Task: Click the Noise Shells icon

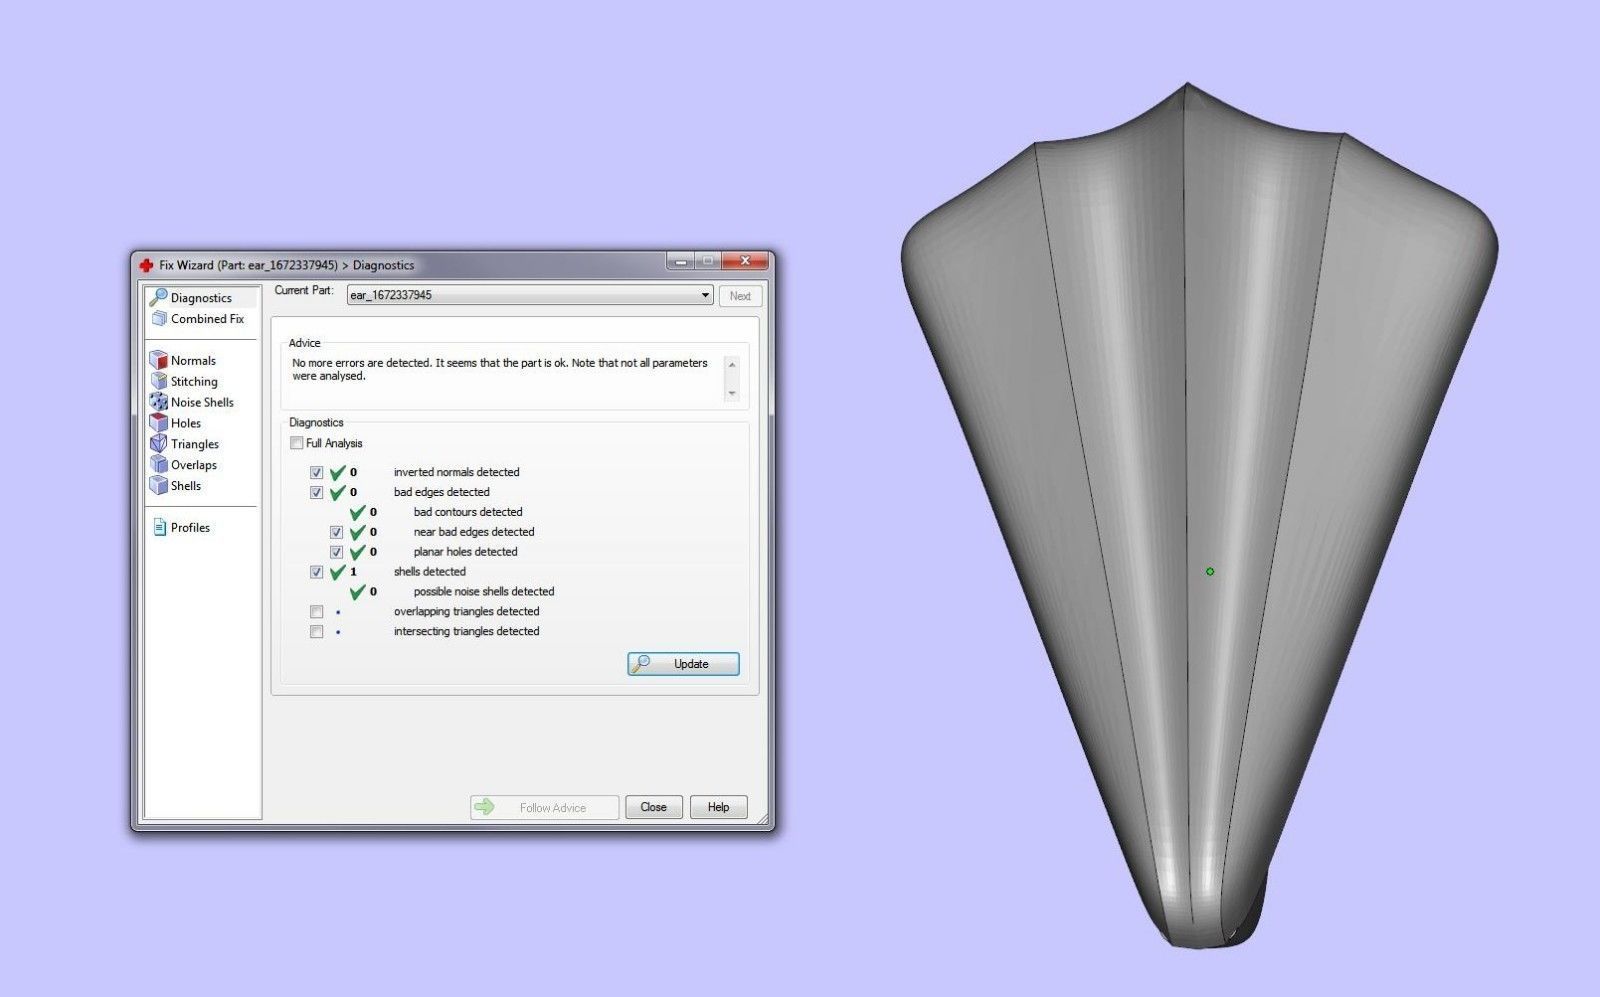Action: coord(158,402)
